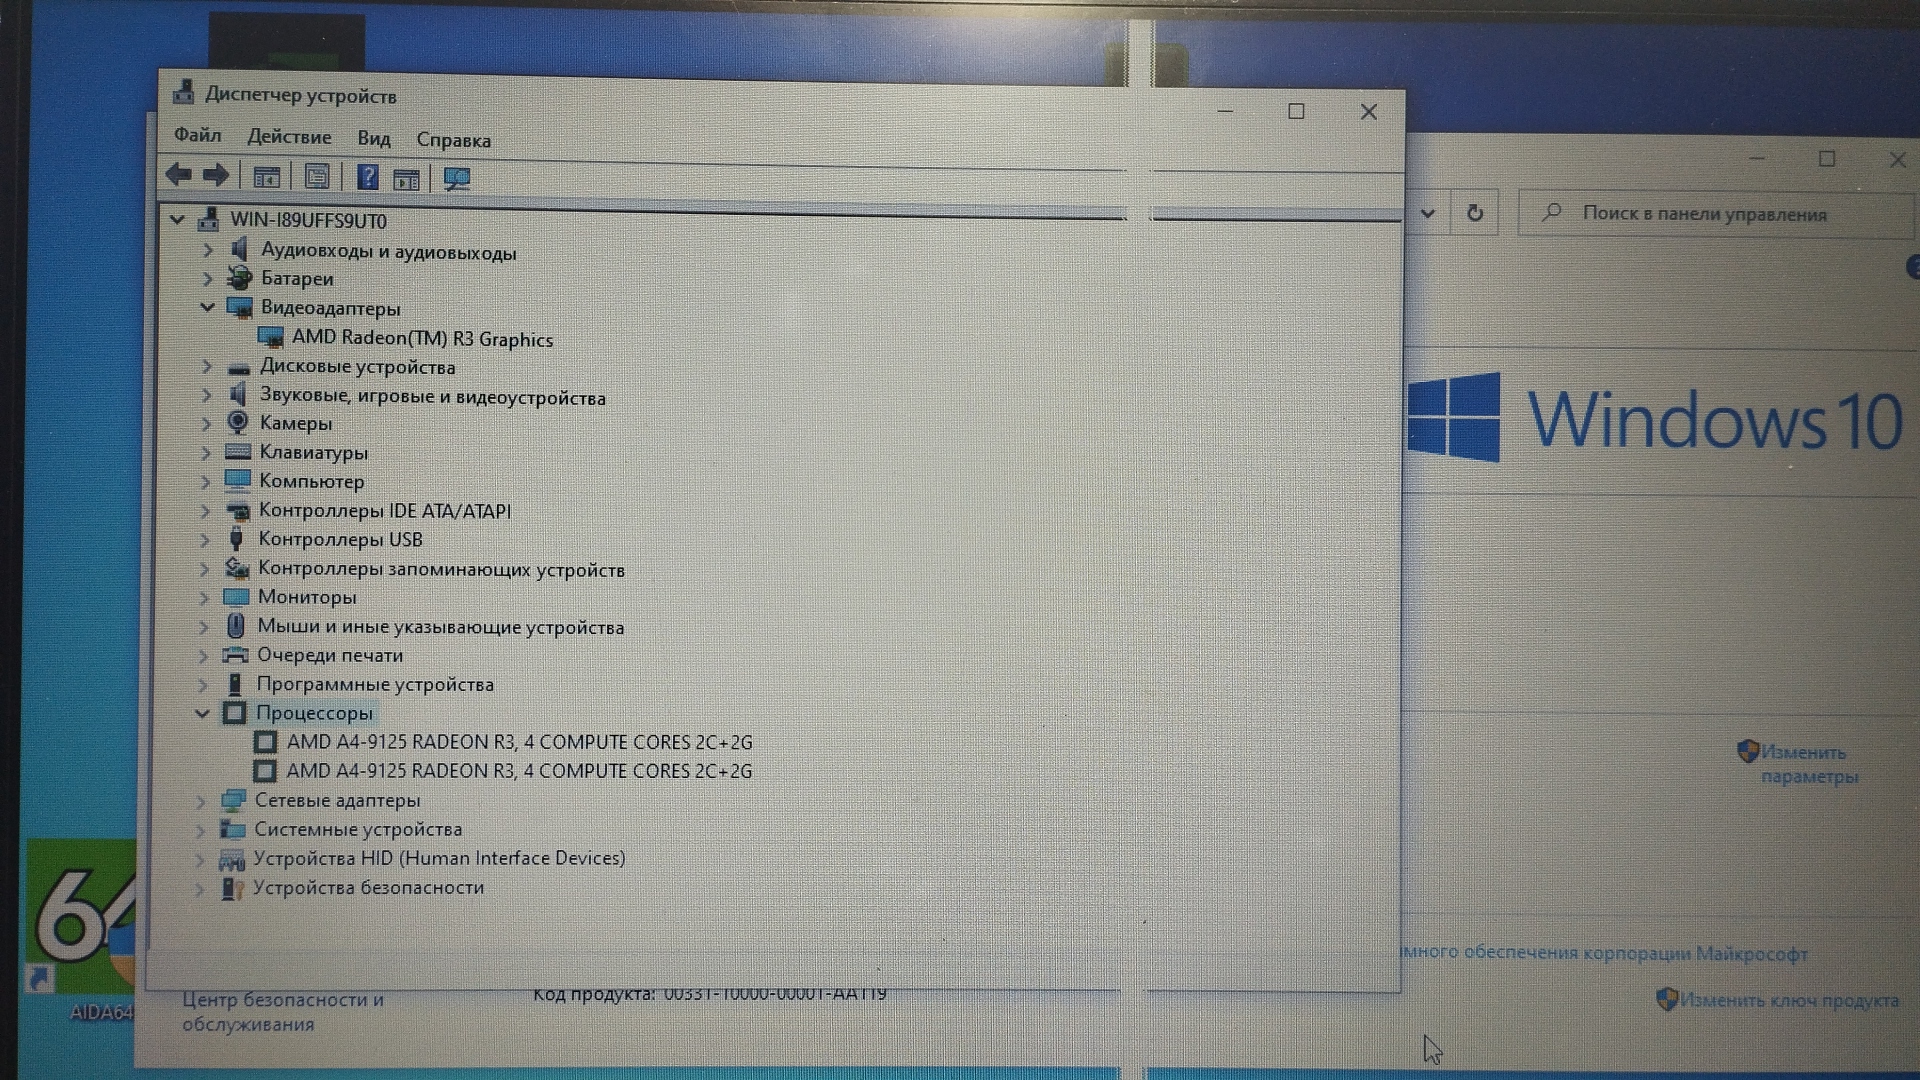Open the Файл menu
The width and height of the screenshot is (1920, 1080).
pos(198,135)
